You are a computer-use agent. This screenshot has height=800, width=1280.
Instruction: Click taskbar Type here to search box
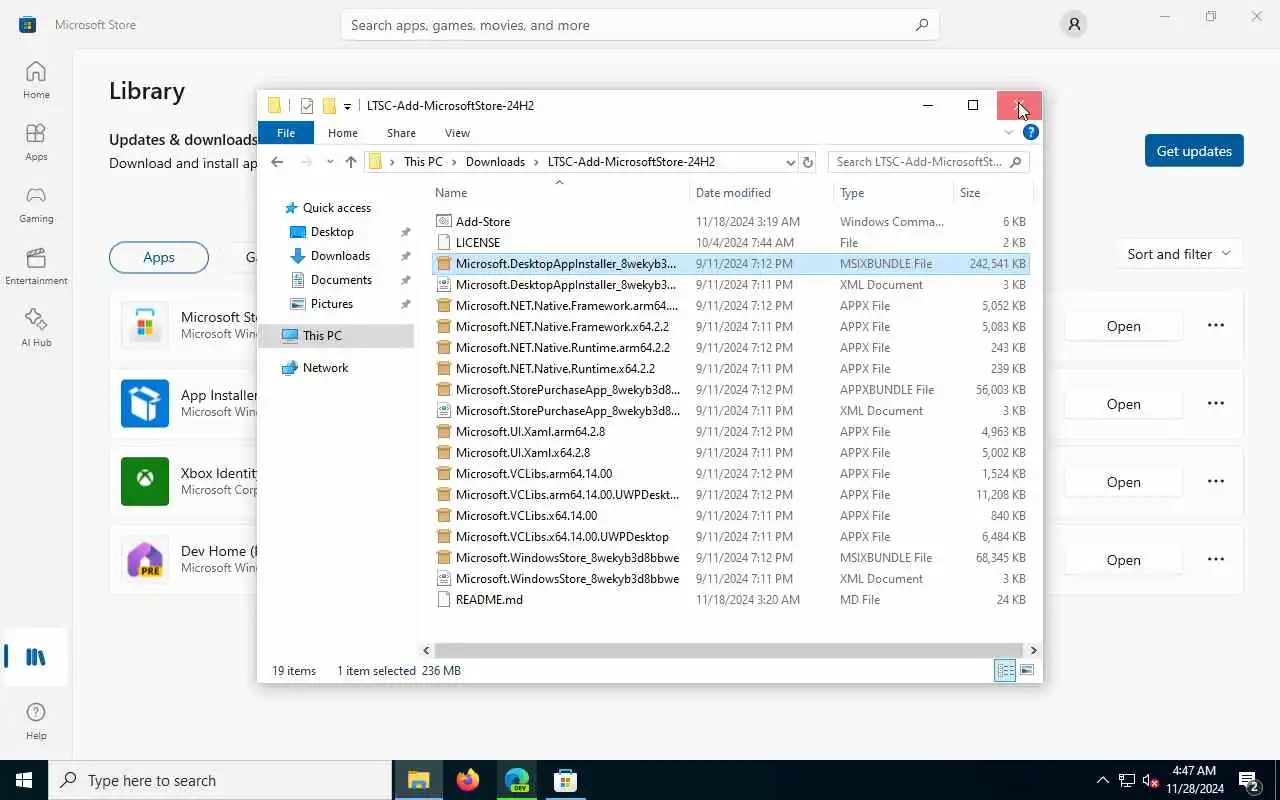tap(220, 780)
